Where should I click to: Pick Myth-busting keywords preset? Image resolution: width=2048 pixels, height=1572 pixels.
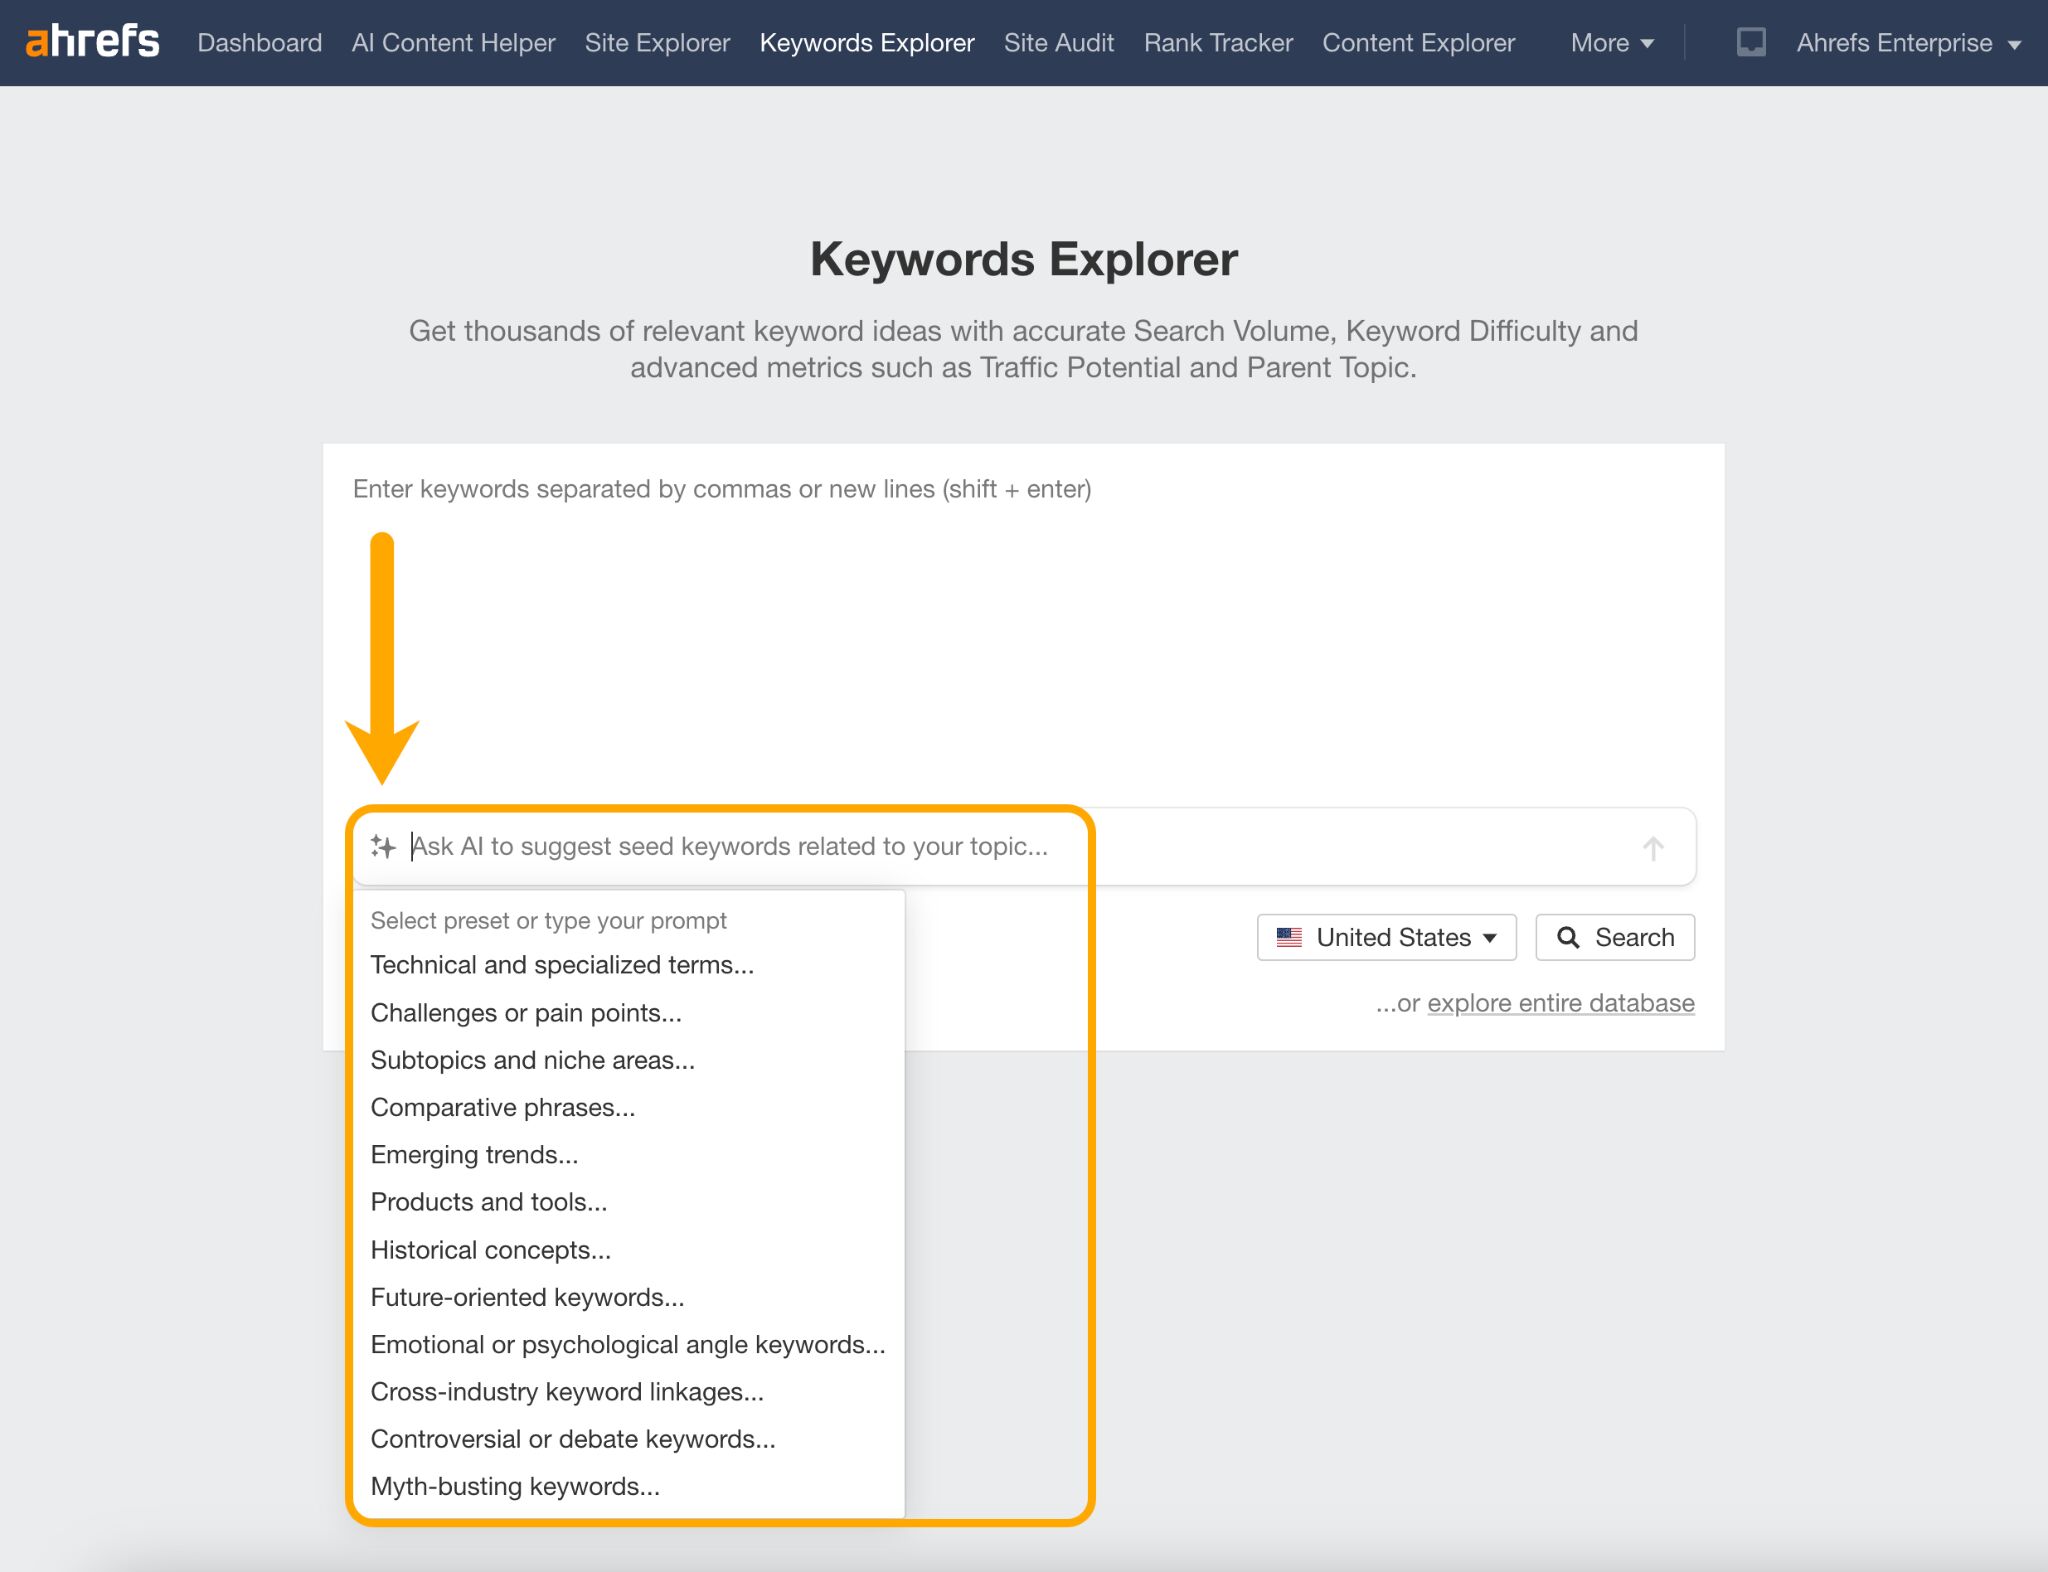coord(515,1487)
